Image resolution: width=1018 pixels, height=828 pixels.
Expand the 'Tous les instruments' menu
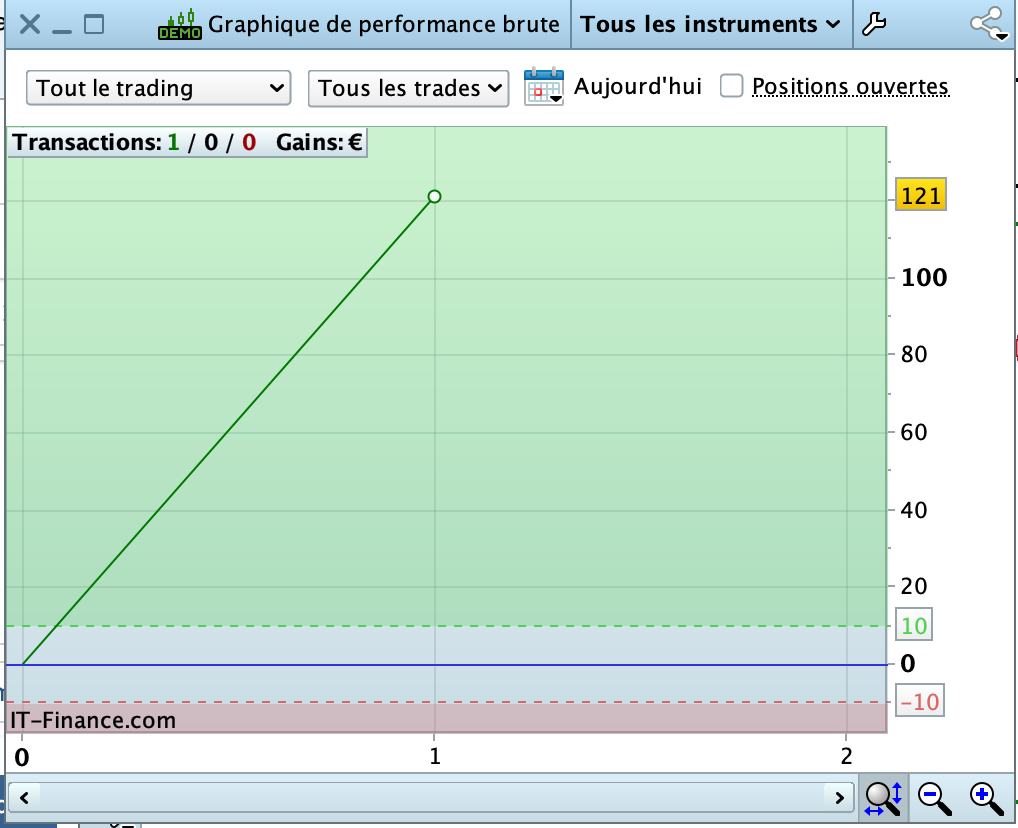(710, 25)
